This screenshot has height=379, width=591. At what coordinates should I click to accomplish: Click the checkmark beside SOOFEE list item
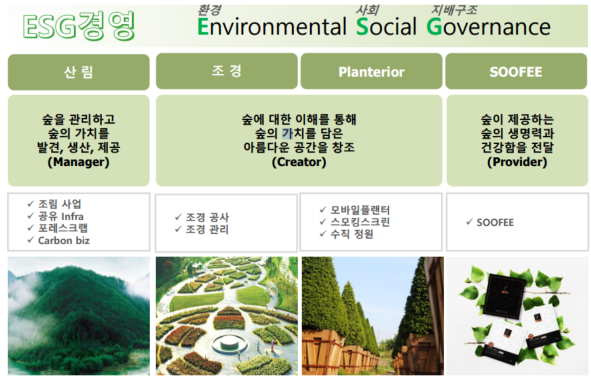pos(469,222)
